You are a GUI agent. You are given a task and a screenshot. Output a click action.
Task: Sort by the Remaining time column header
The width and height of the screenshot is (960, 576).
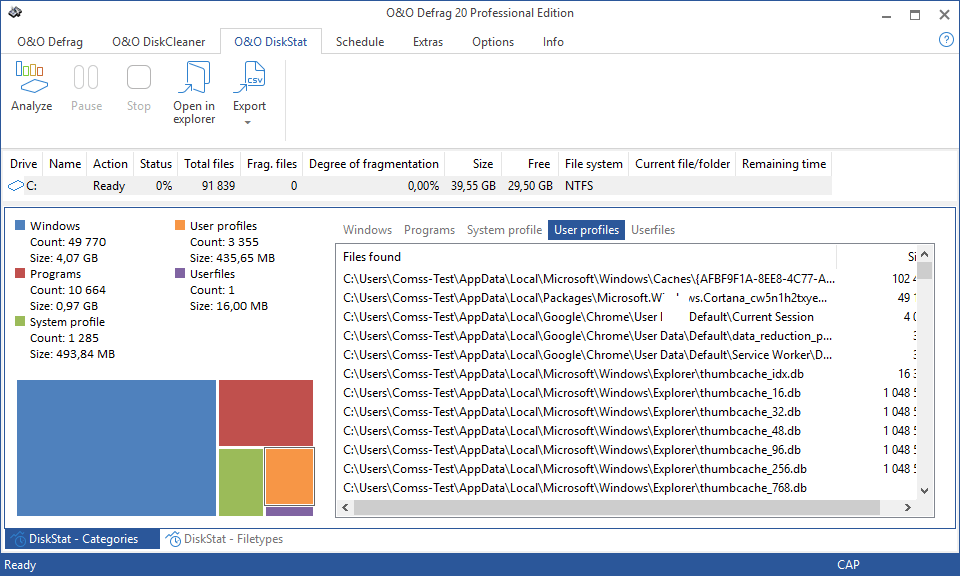click(784, 164)
